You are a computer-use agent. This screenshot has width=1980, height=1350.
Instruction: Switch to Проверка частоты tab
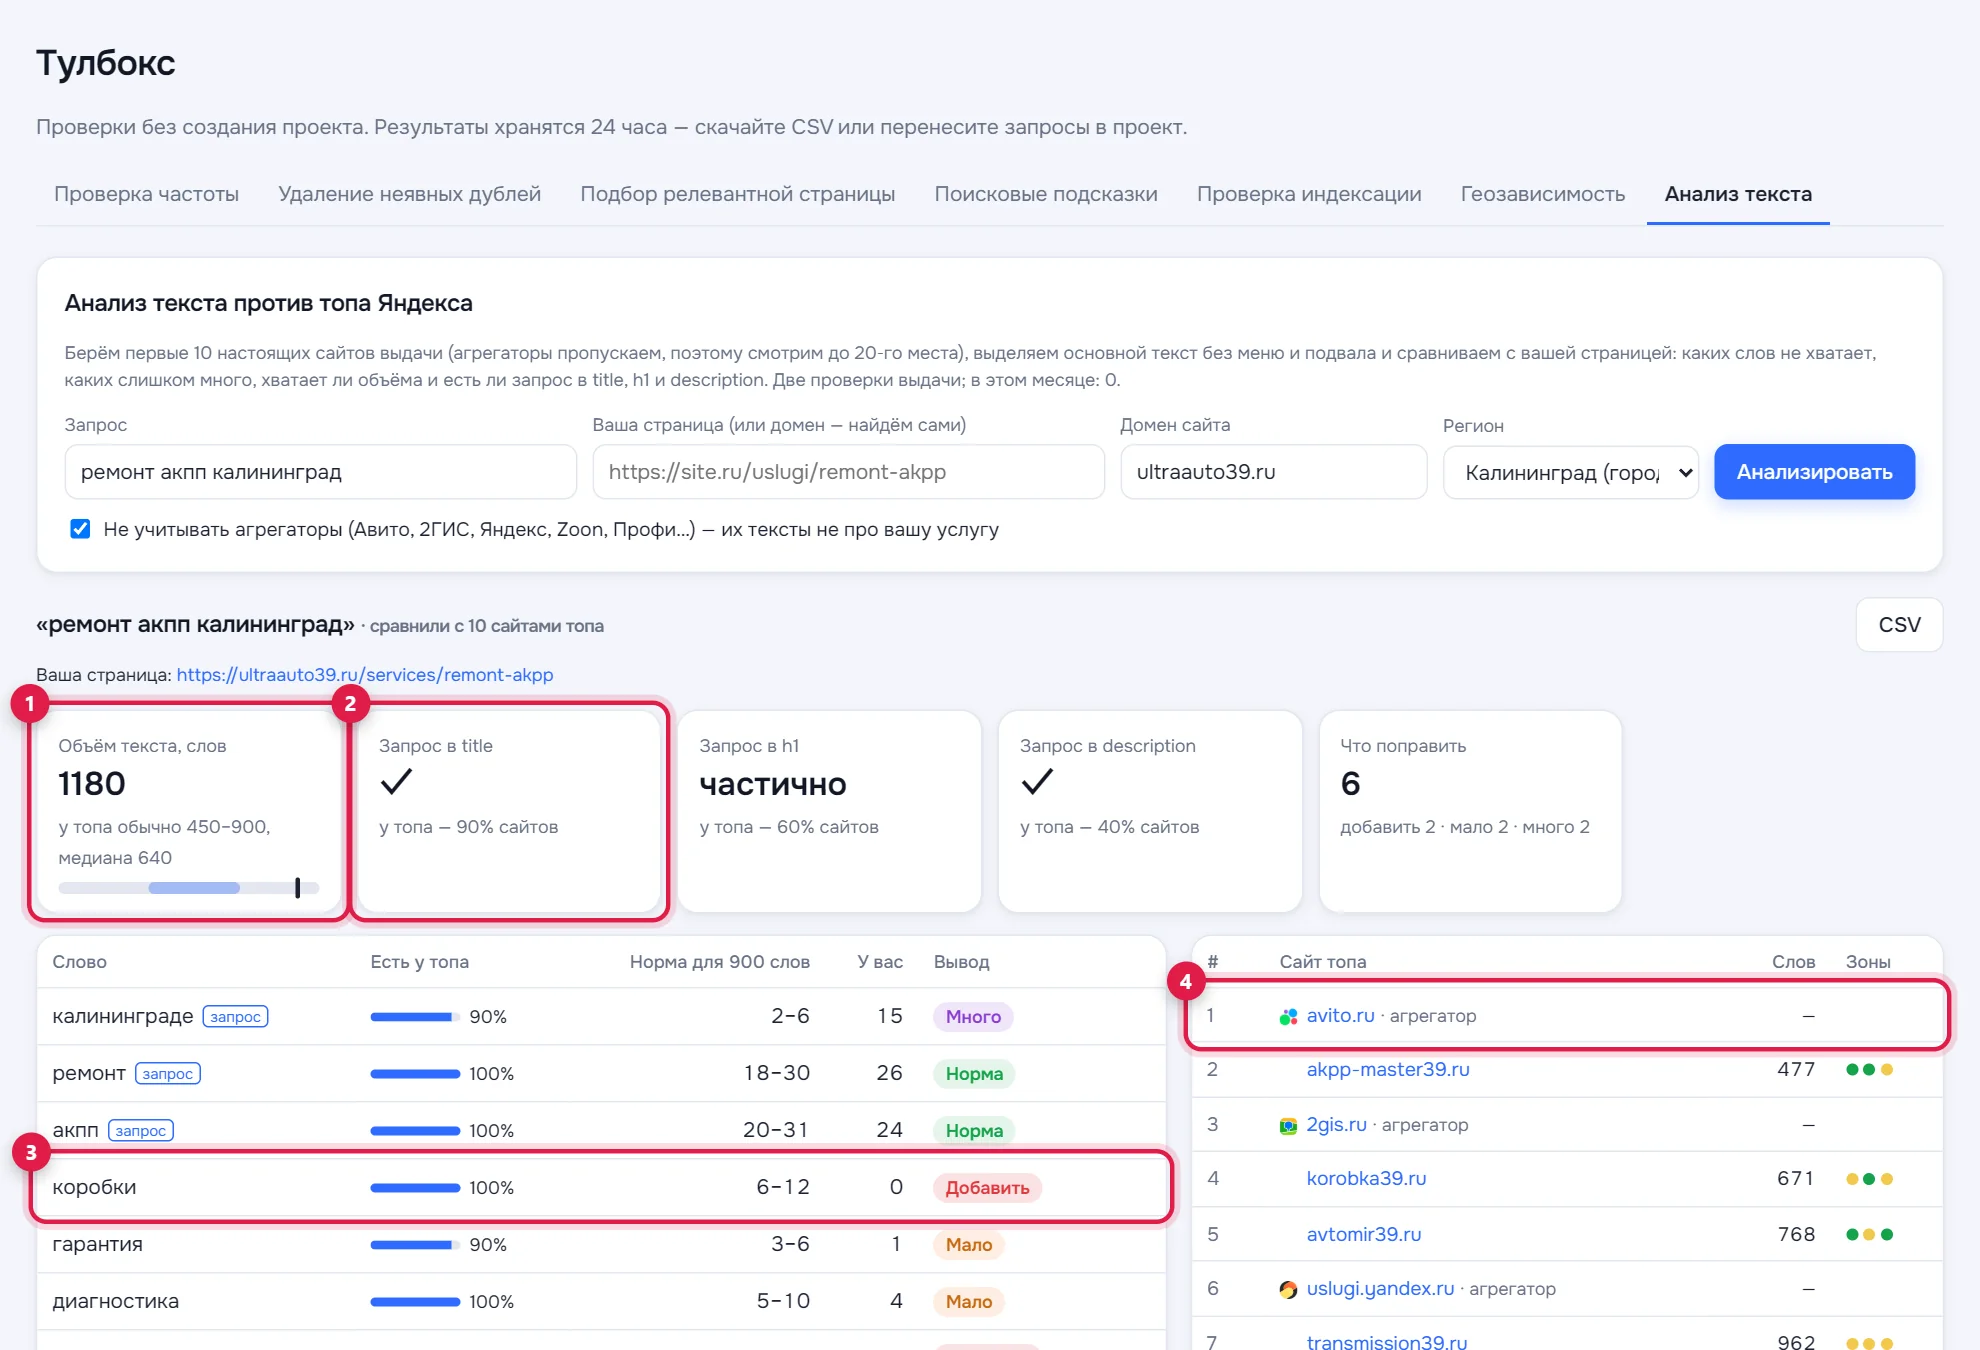[x=146, y=194]
